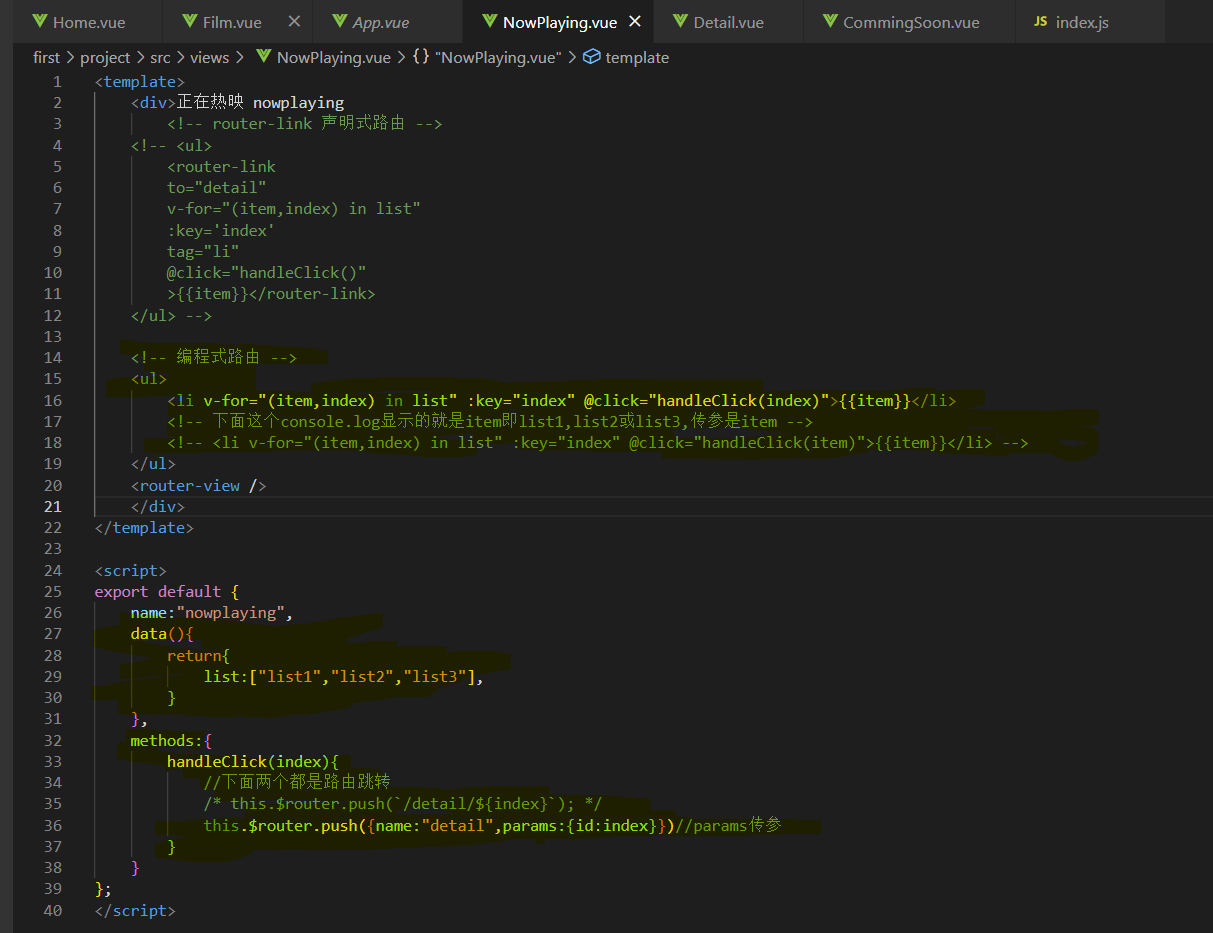Click the commented $router.push template string line
Image resolution: width=1213 pixels, height=933 pixels.
click(403, 804)
